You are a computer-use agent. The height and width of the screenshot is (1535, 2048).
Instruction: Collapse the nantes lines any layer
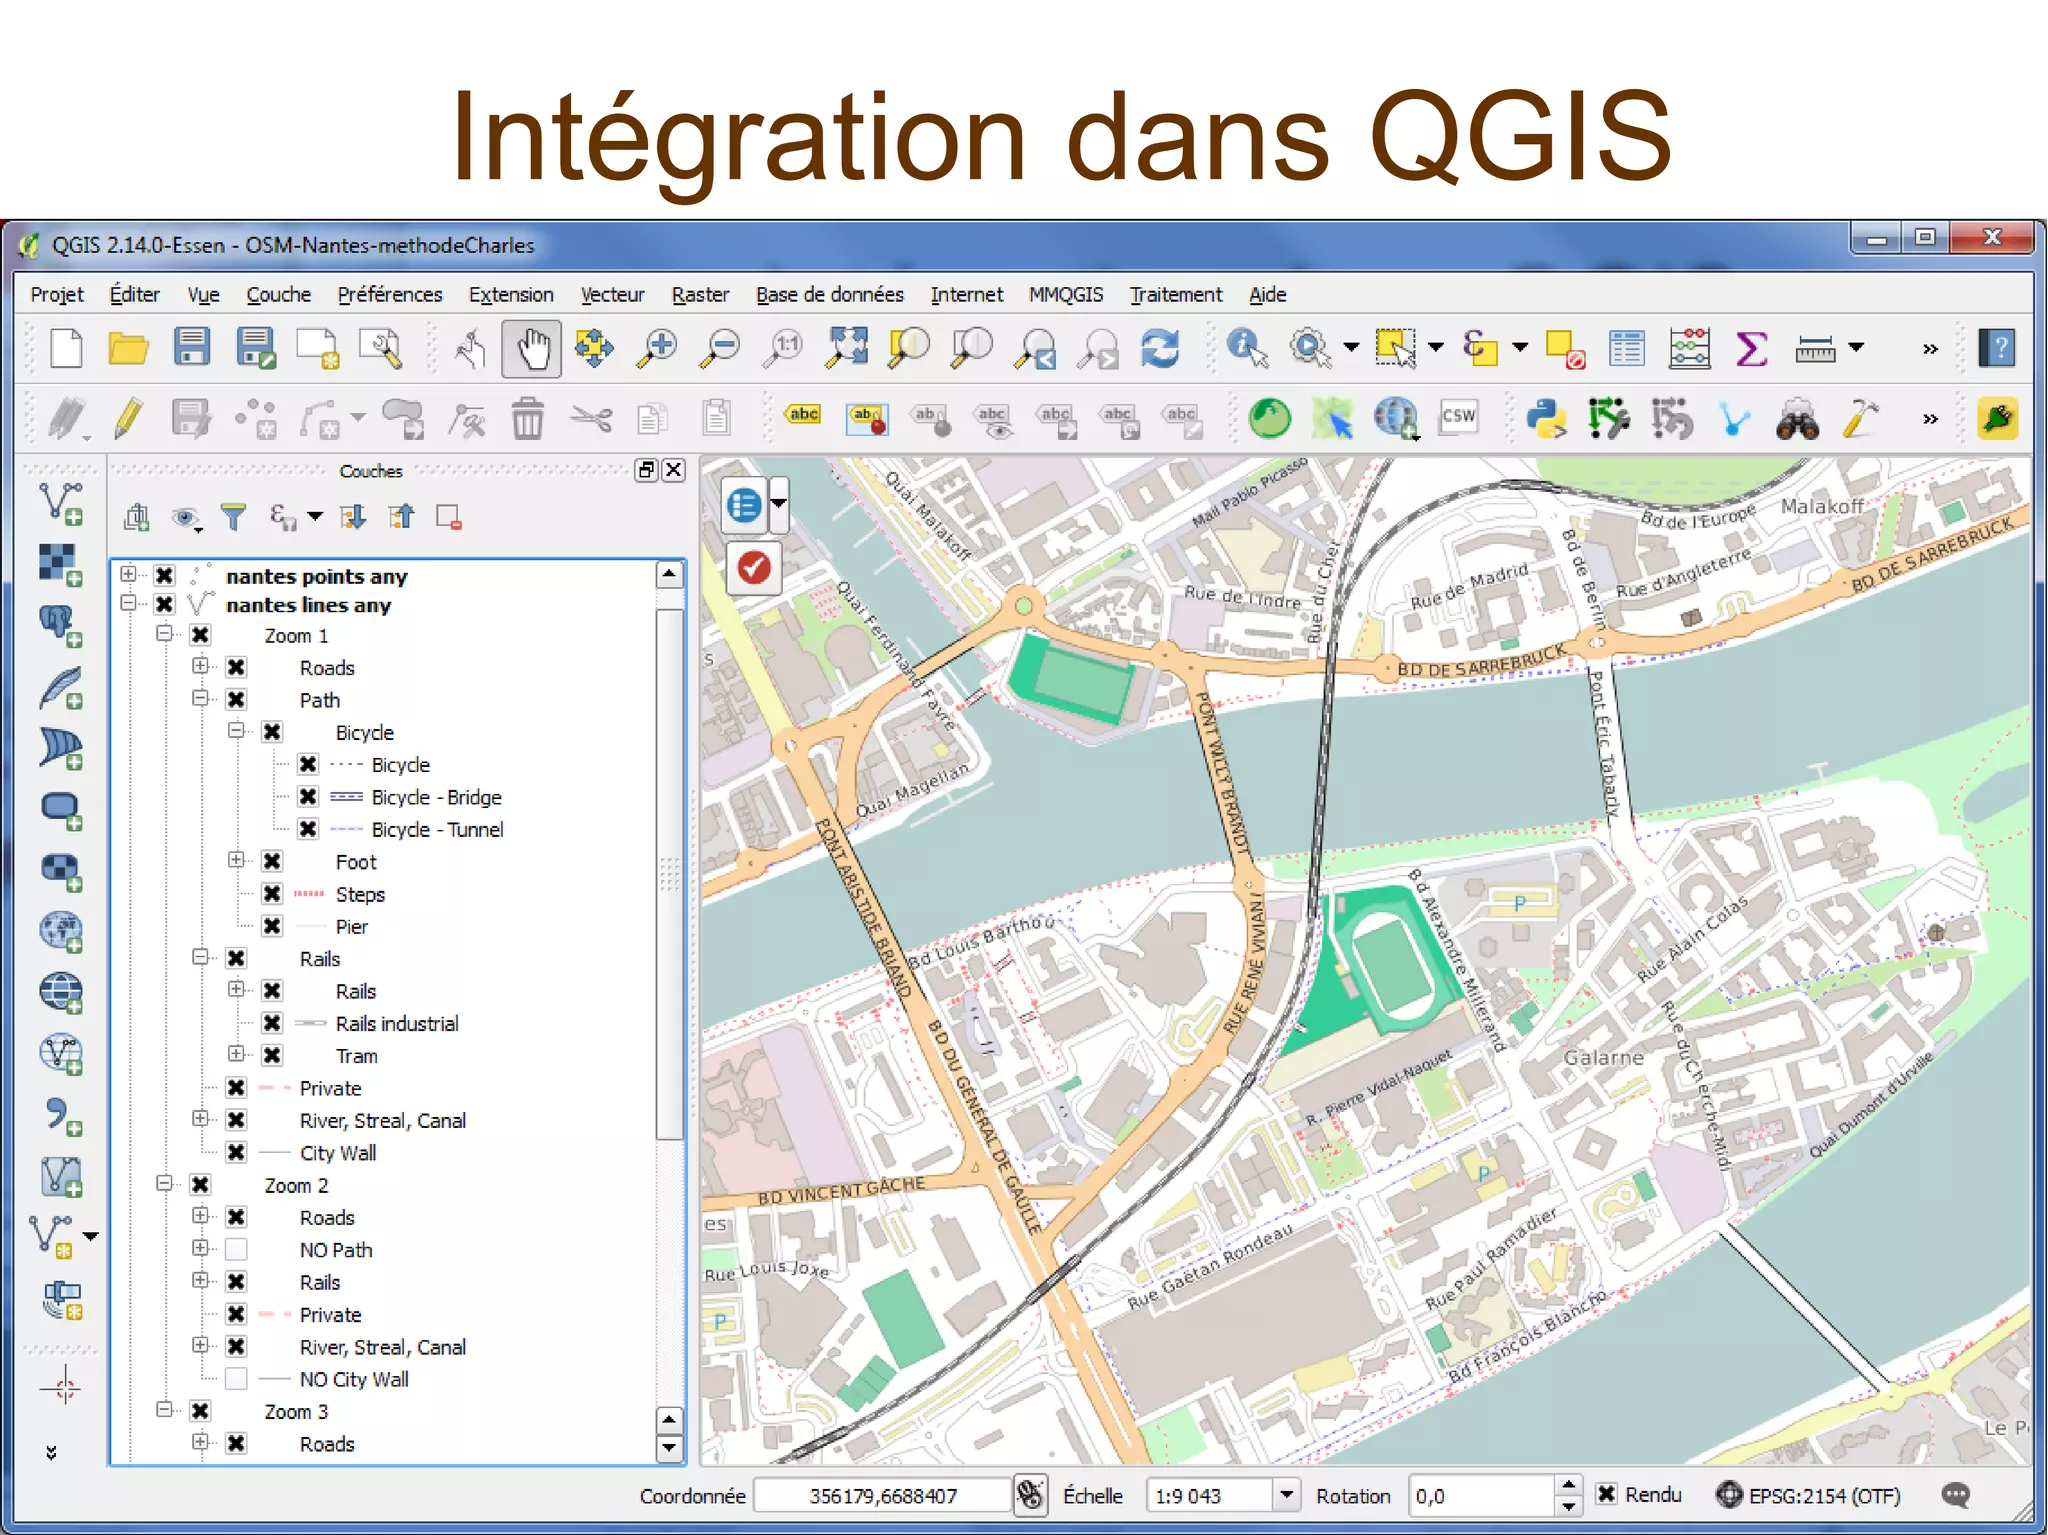pyautogui.click(x=128, y=603)
